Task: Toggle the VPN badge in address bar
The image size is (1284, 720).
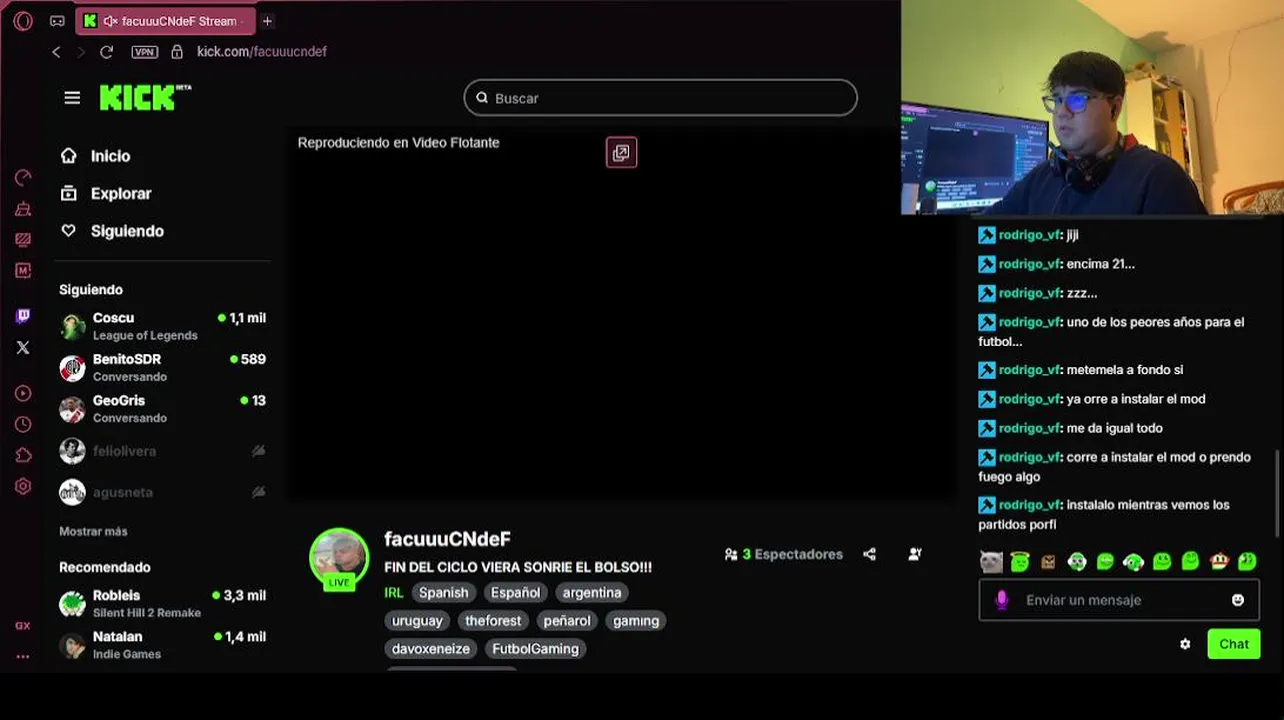Action: pyautogui.click(x=144, y=52)
